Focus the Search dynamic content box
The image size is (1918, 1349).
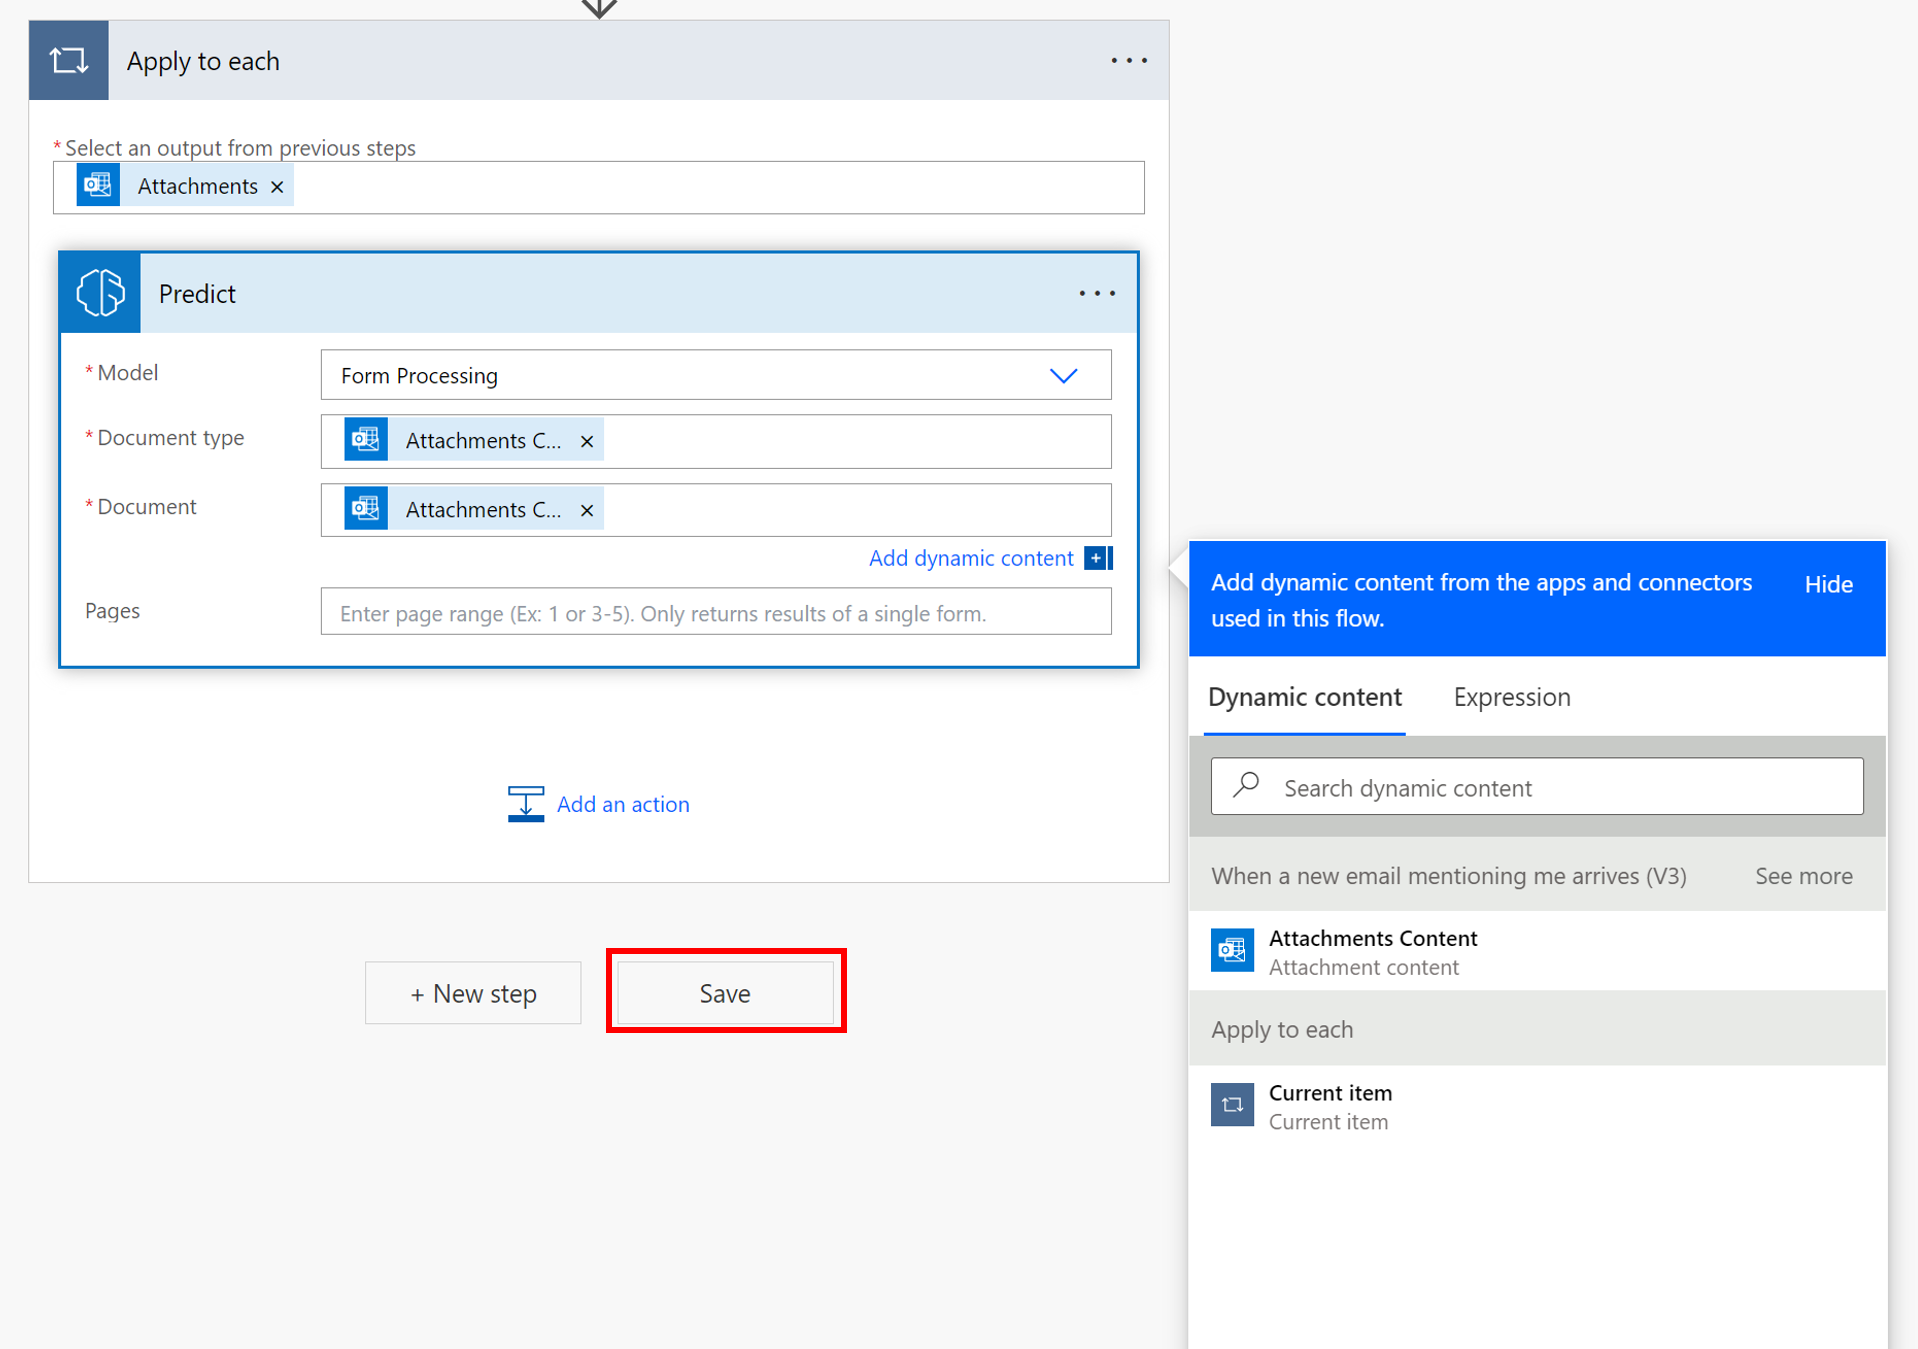click(x=1537, y=787)
